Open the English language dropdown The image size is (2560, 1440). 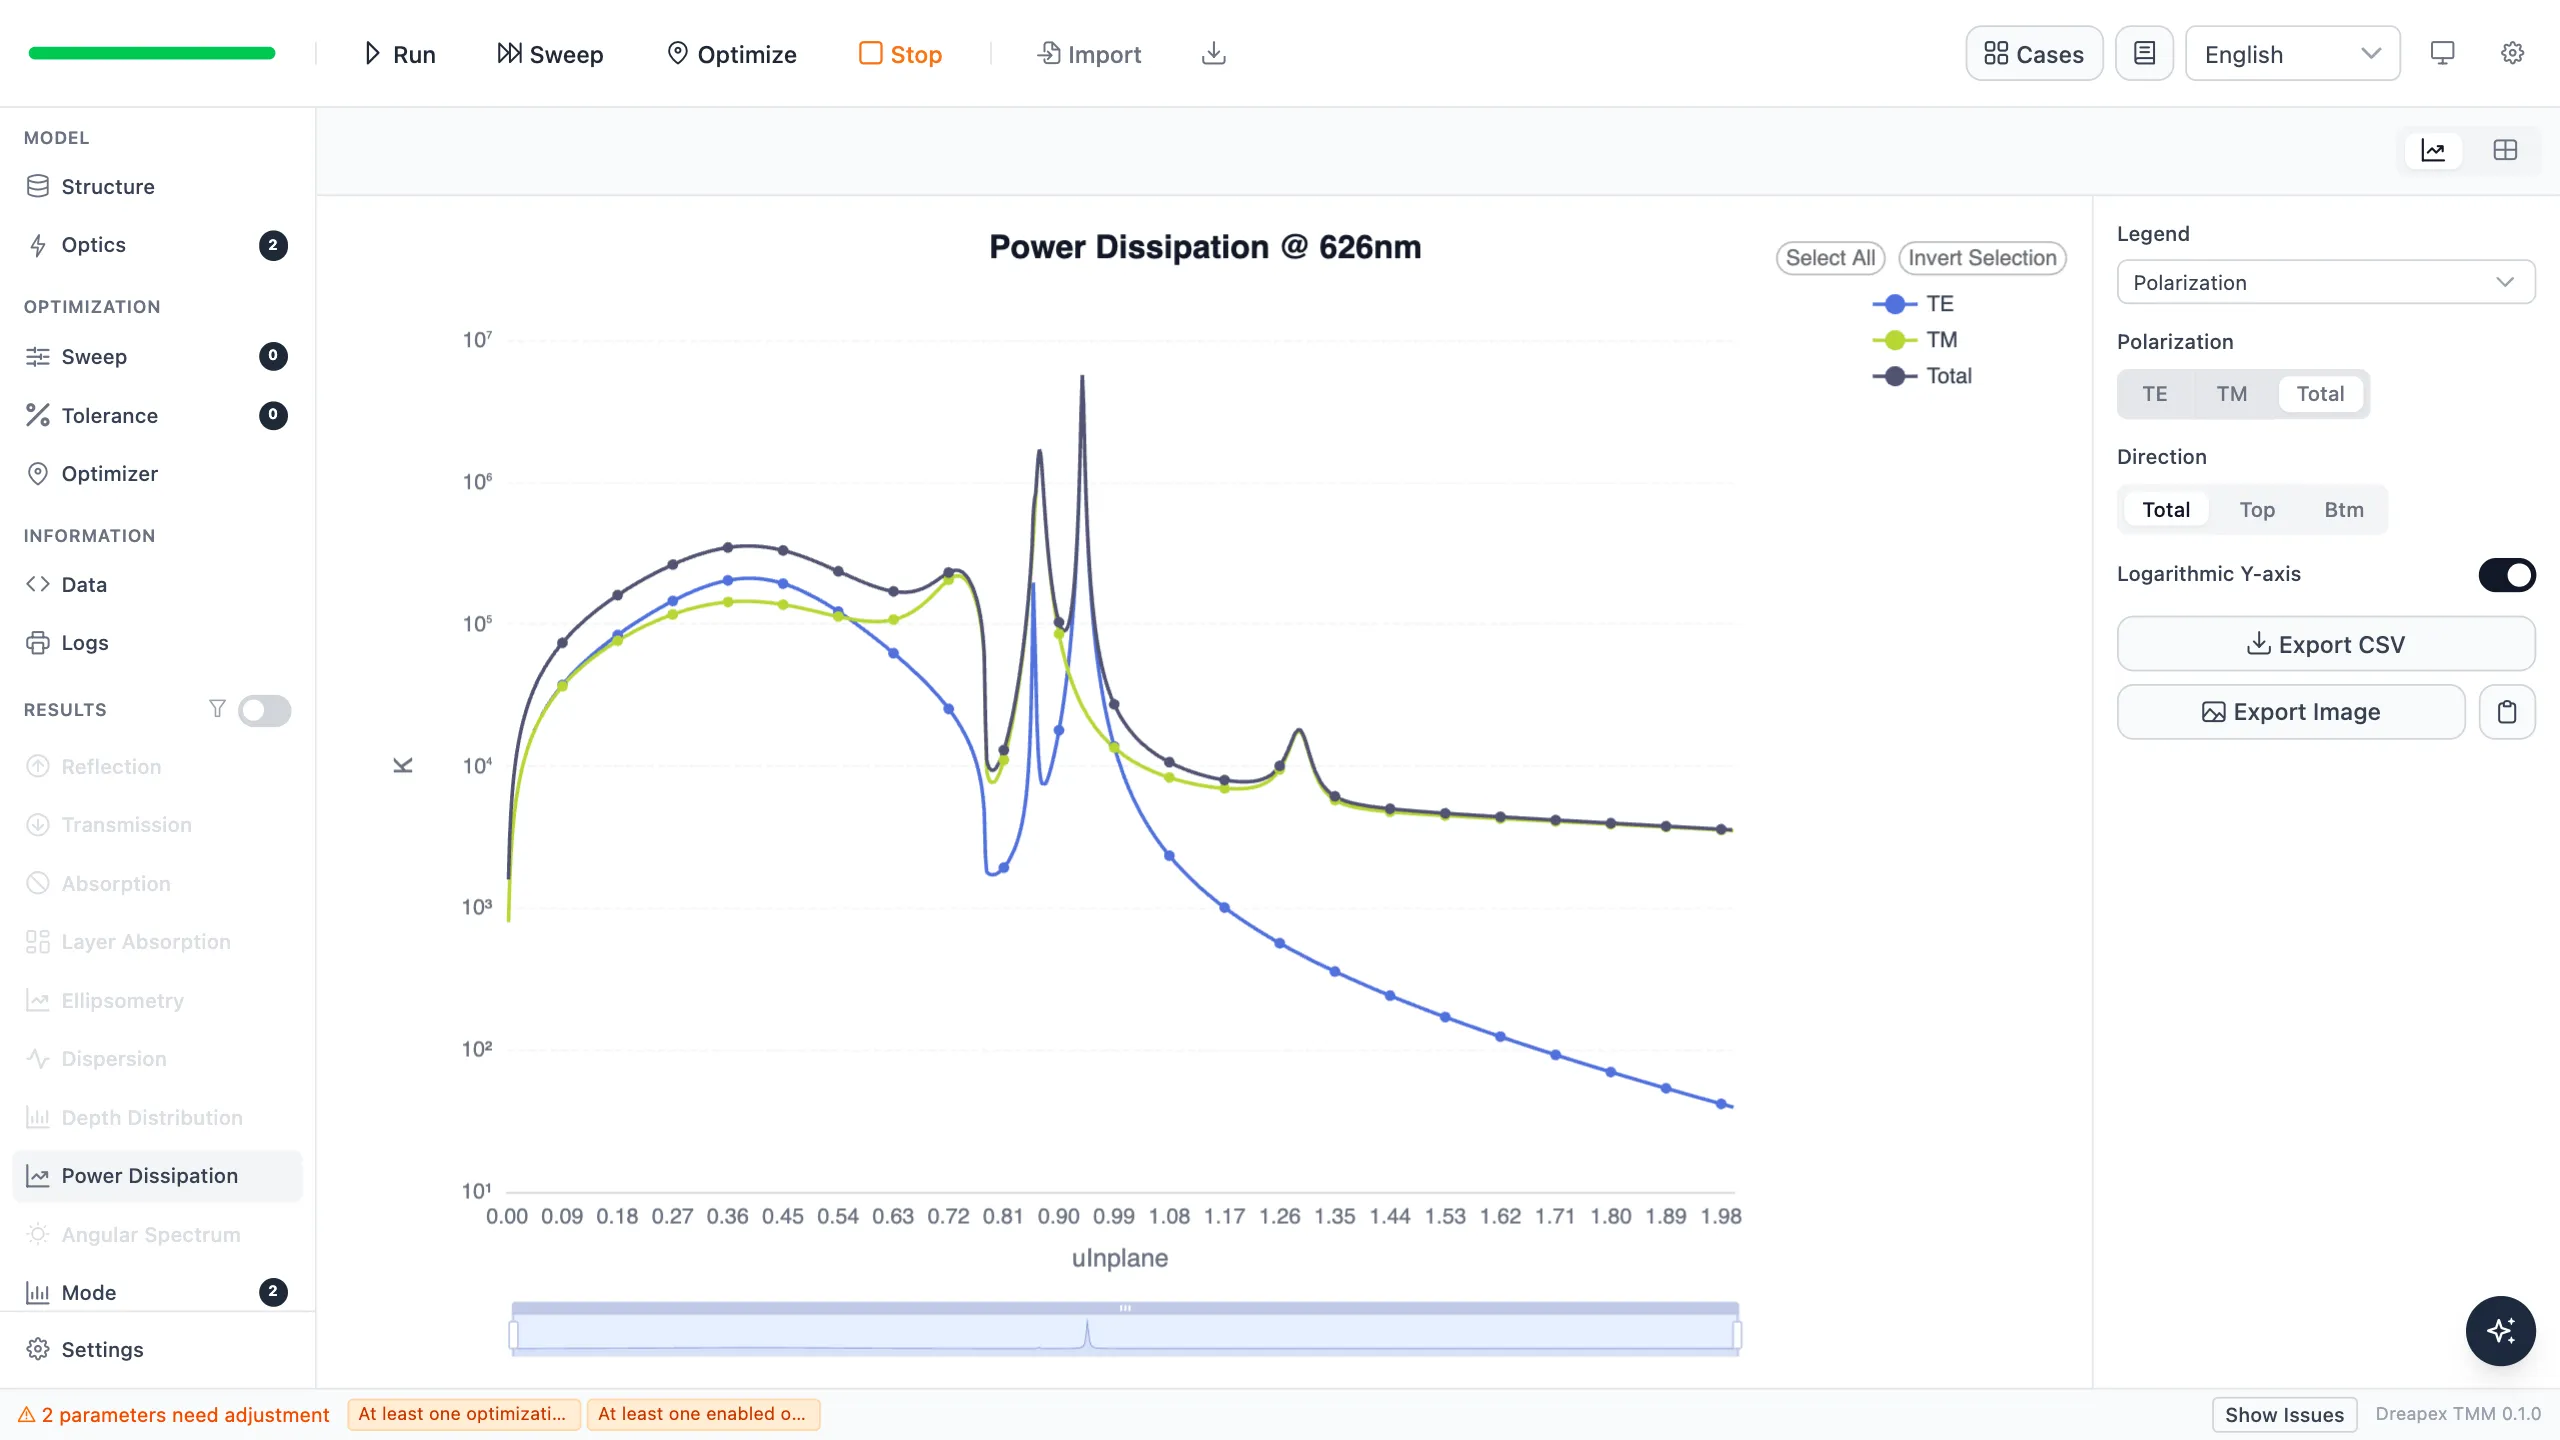2292,54
